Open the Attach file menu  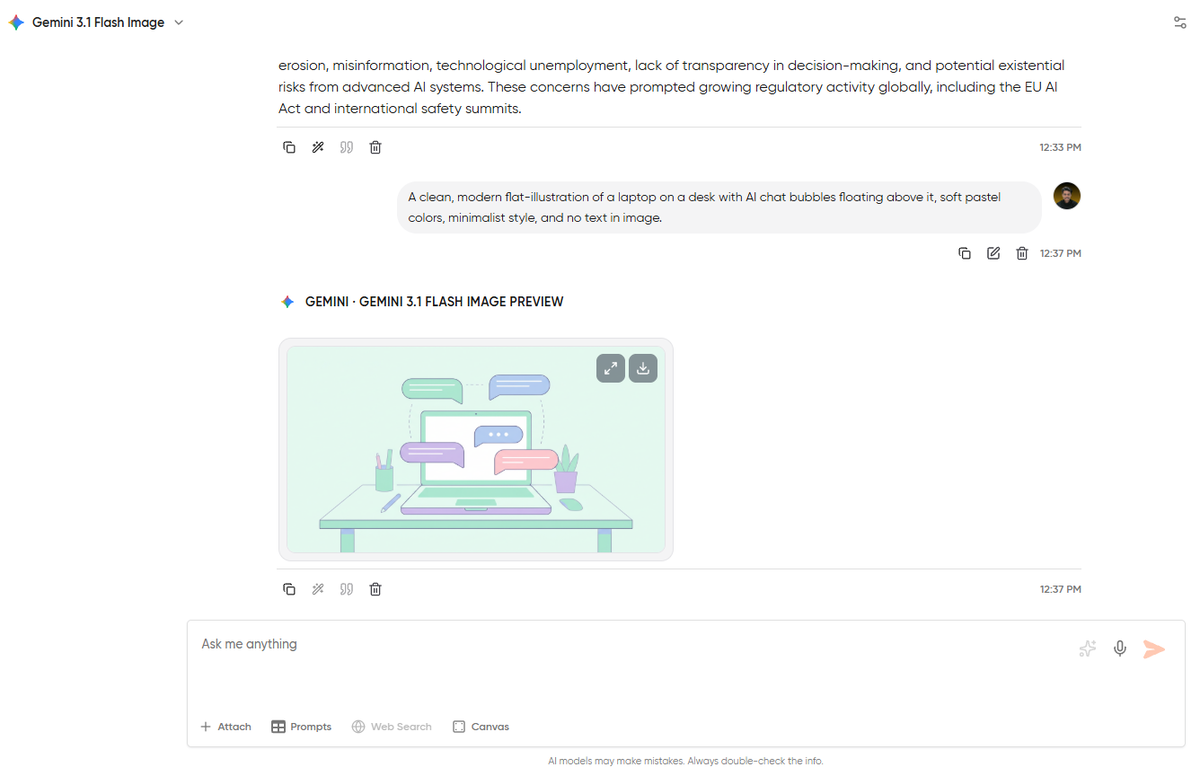225,726
